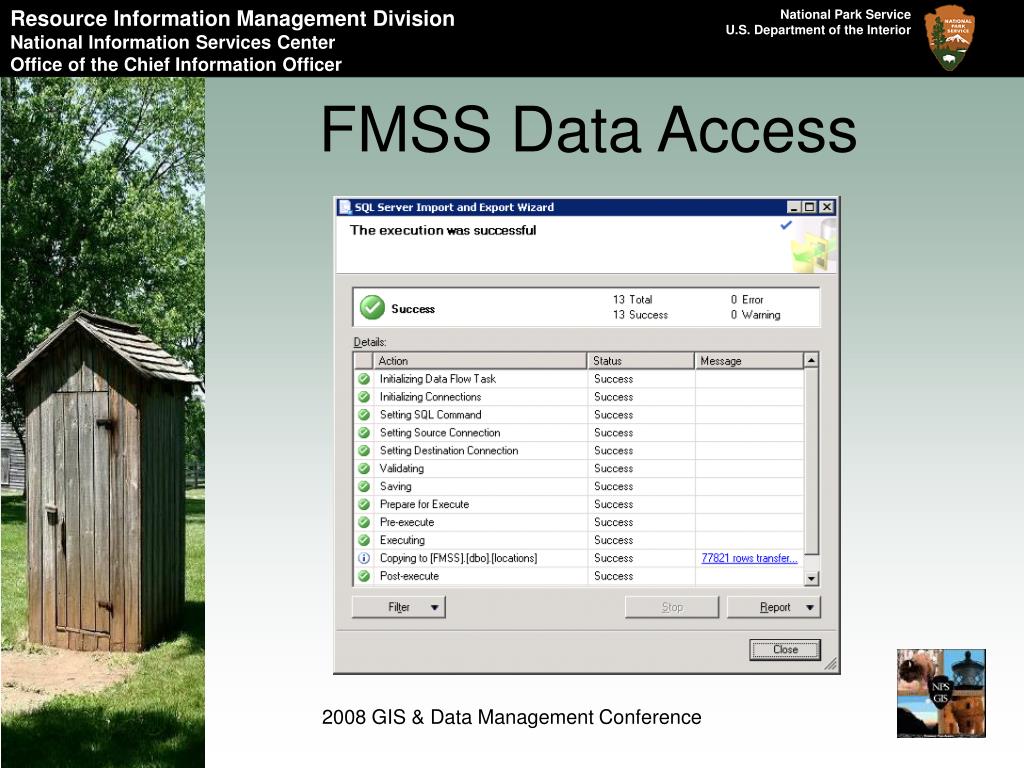Click the FMSS Data Access slide title
Viewport: 1024px width, 768px height.
pos(588,129)
